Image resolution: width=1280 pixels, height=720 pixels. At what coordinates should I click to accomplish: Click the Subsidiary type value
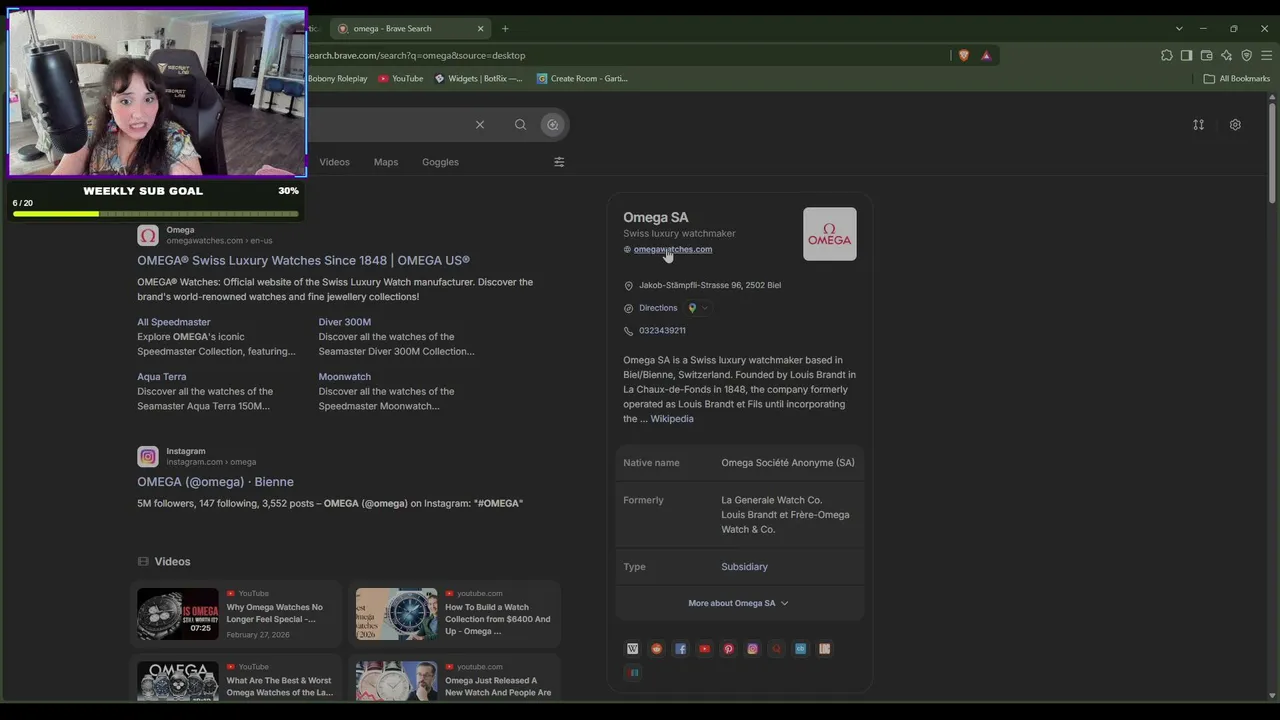pos(745,567)
